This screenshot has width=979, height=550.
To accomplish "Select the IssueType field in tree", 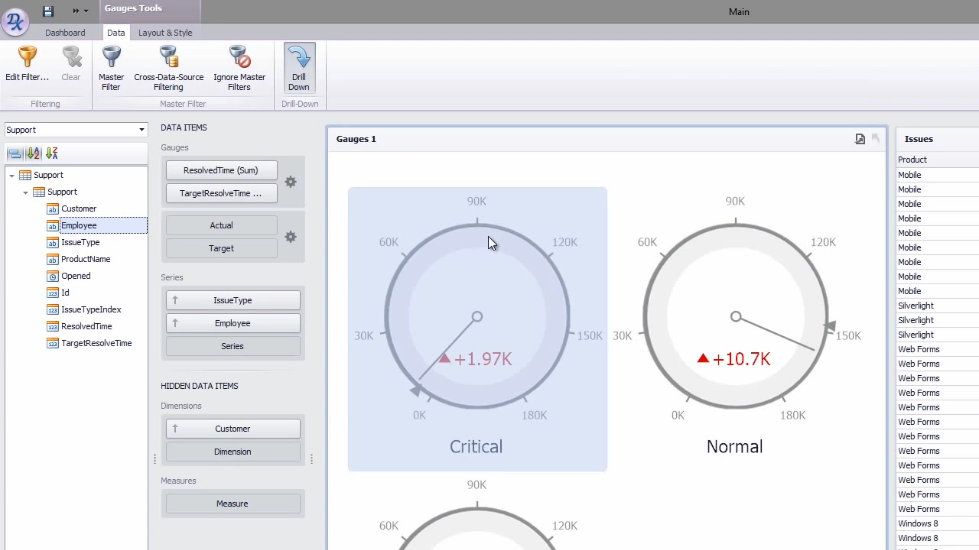I will 81,242.
